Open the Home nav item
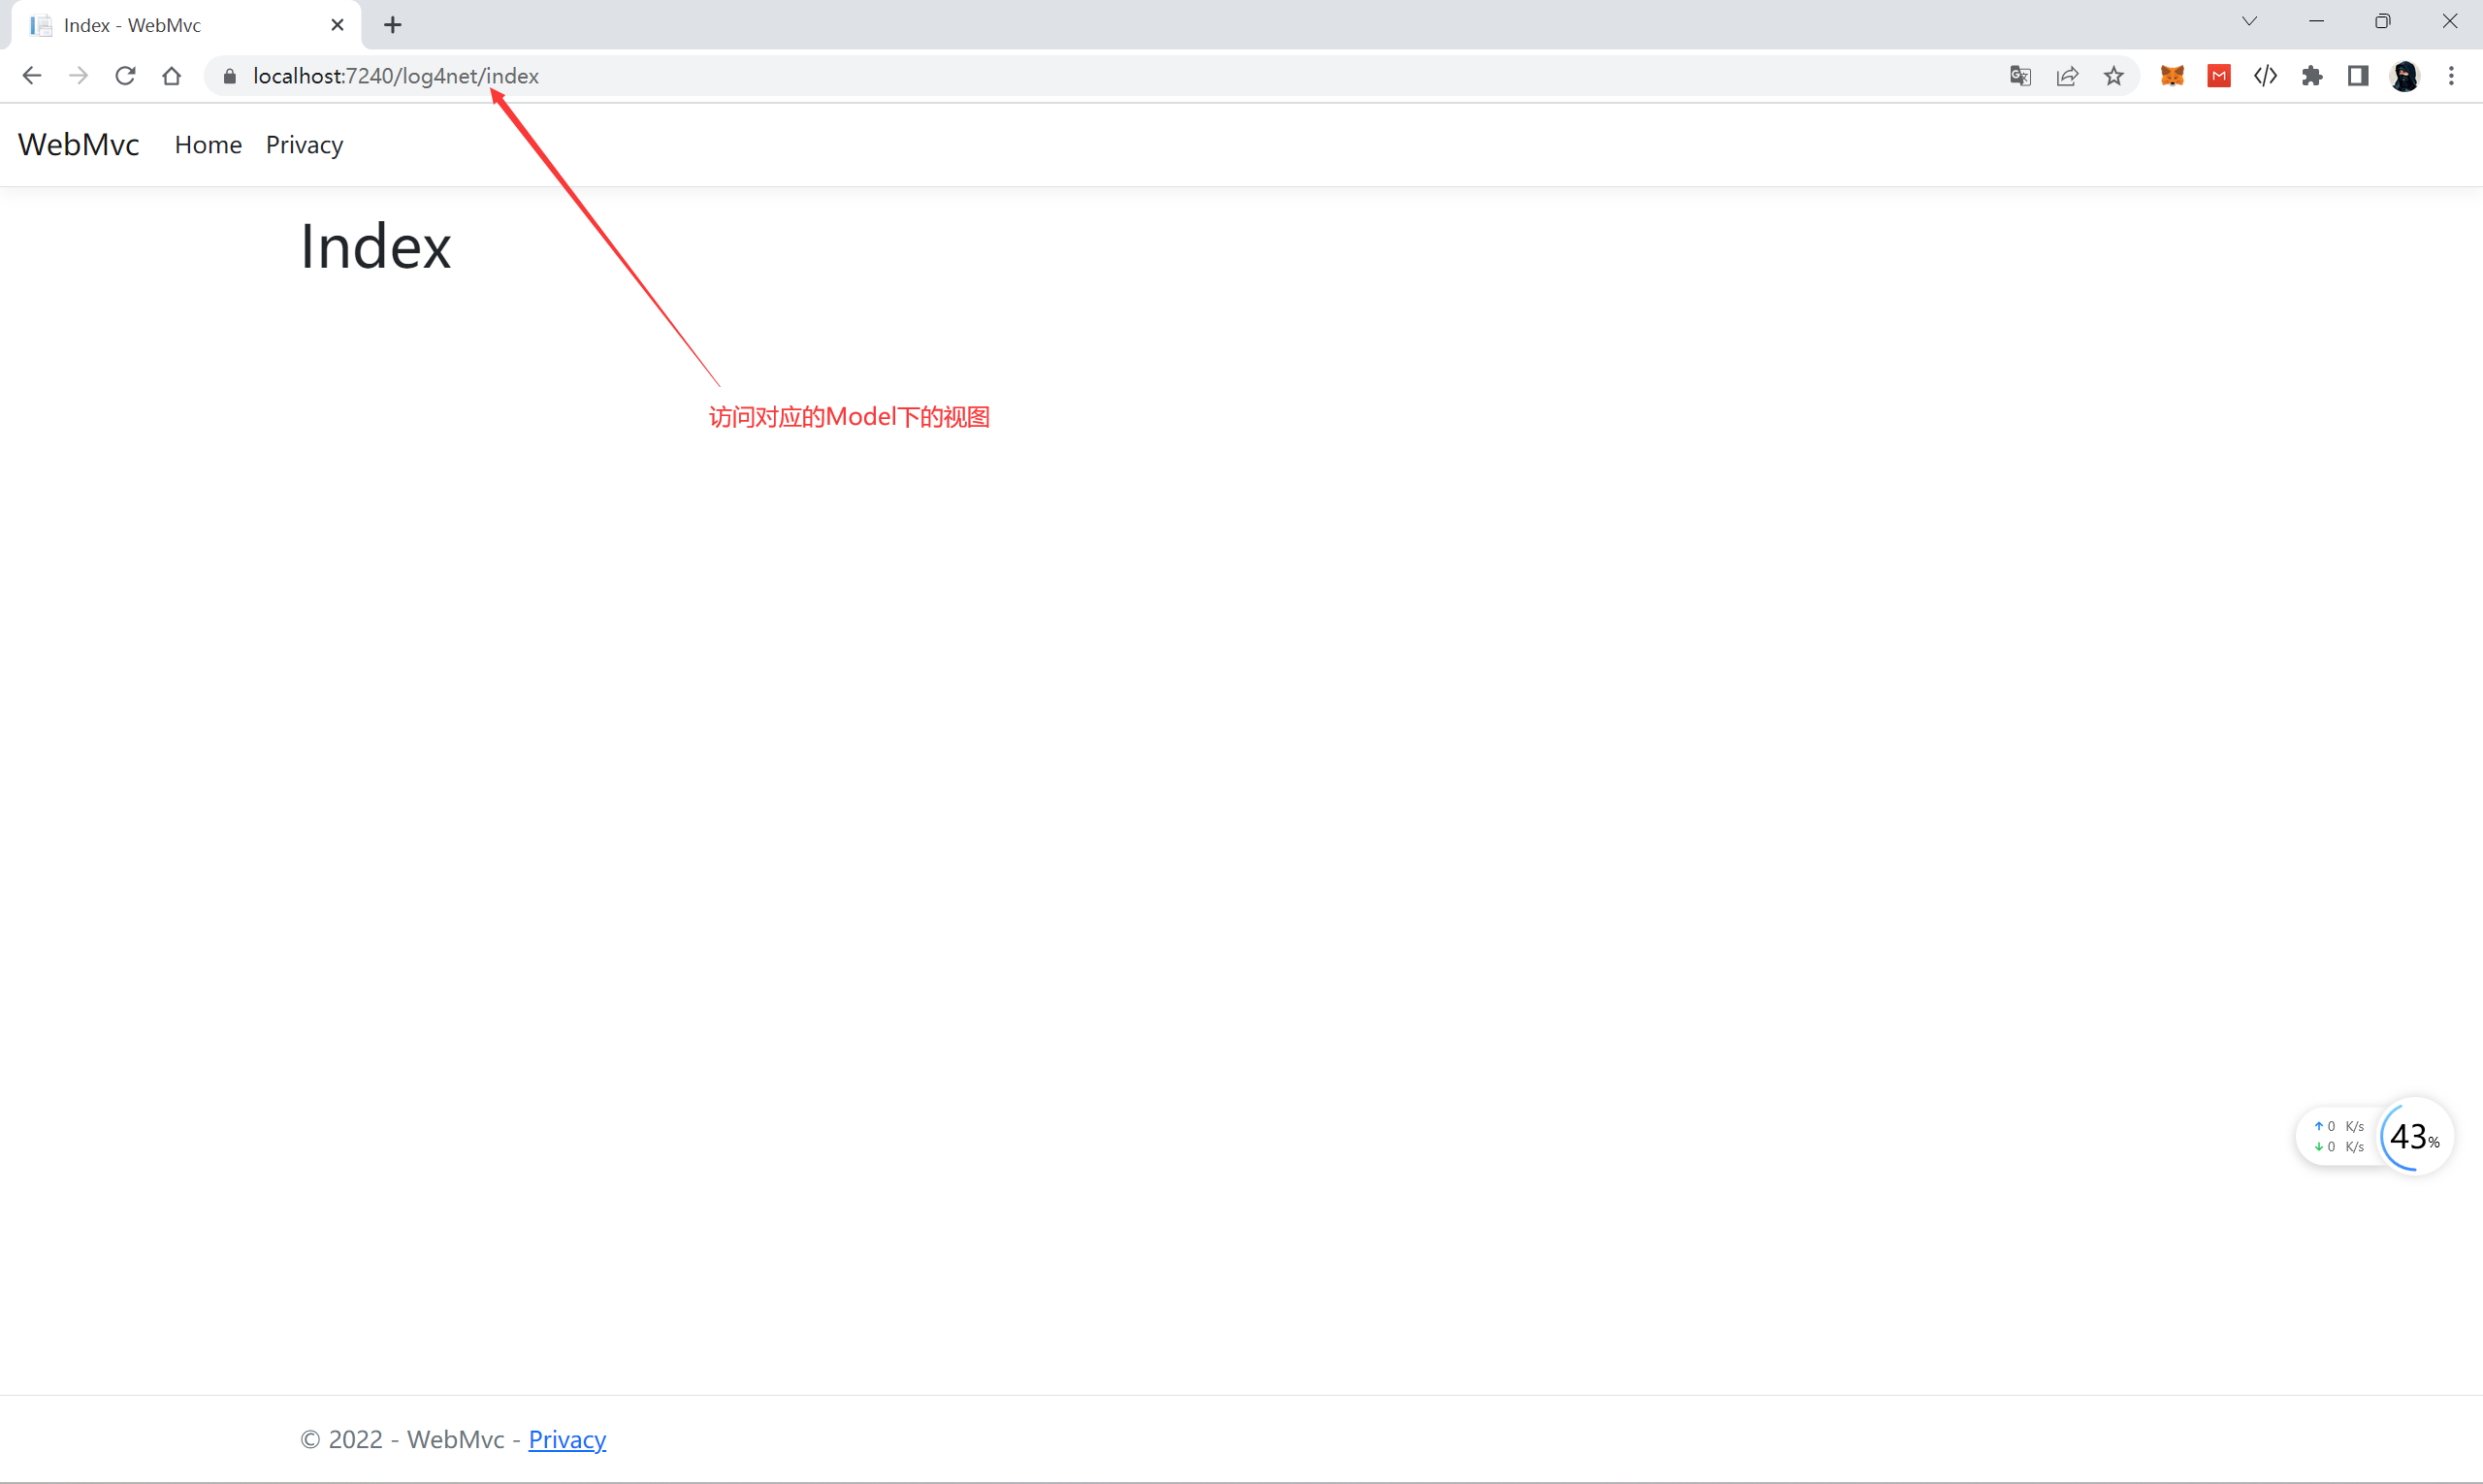 click(x=208, y=145)
